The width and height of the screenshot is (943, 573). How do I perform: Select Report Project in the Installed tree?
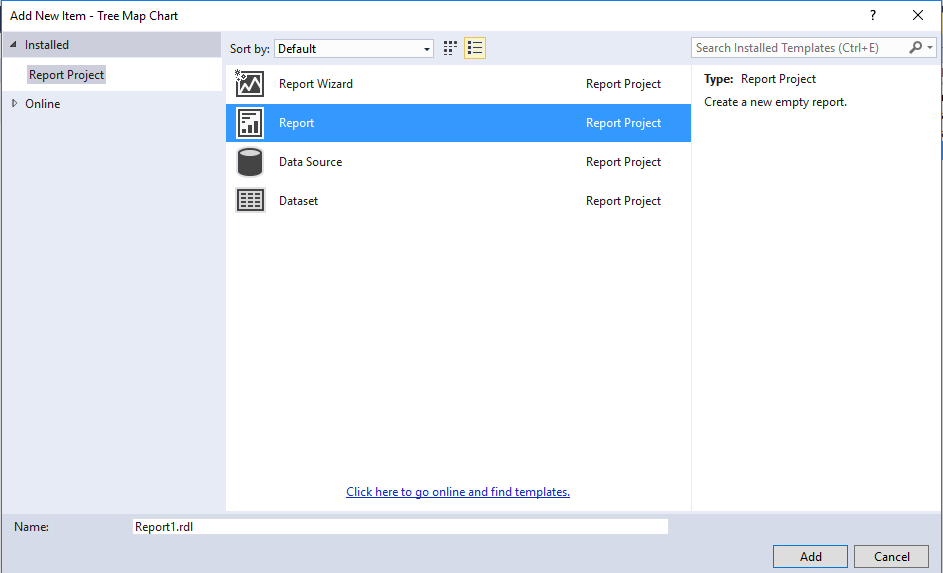[x=66, y=75]
